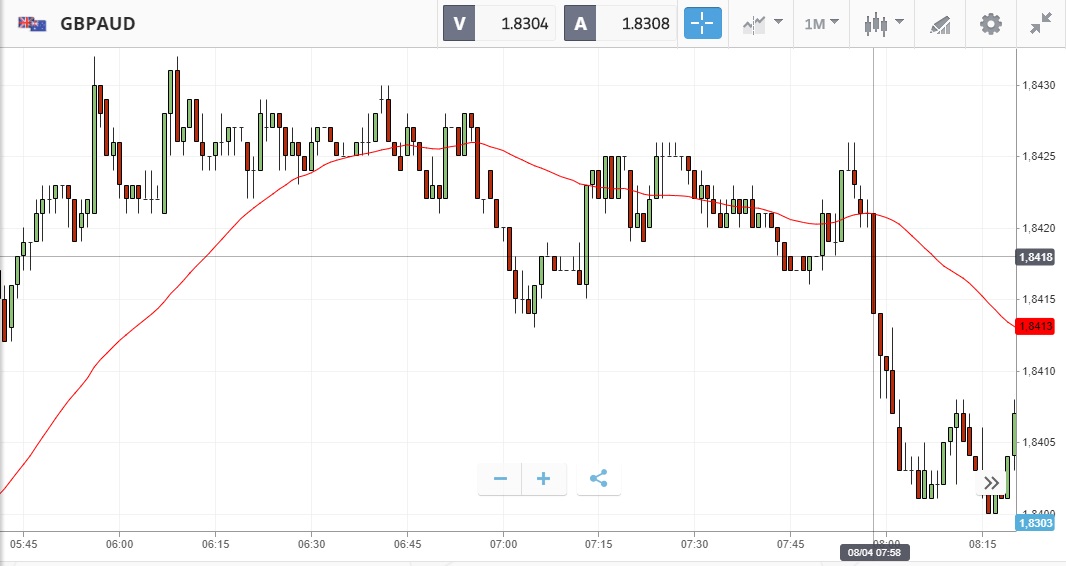Expand the candlestick chart type dropdown
Viewport: 1066px width, 566px height.
click(884, 23)
